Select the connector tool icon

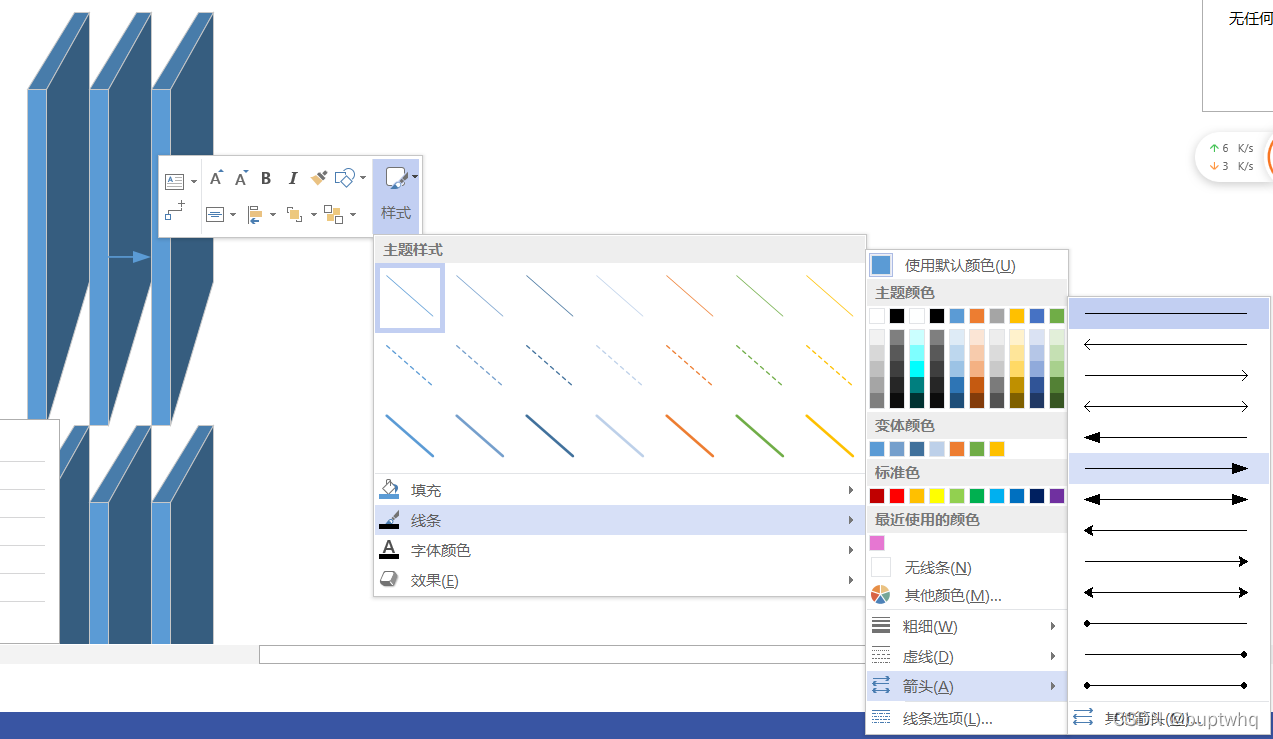pyautogui.click(x=175, y=211)
